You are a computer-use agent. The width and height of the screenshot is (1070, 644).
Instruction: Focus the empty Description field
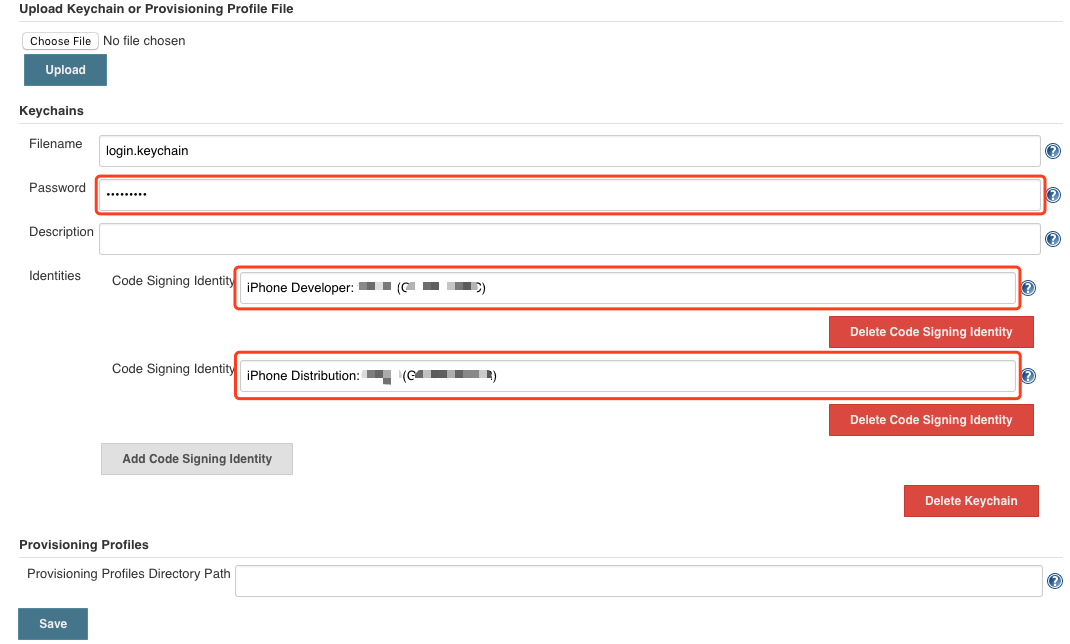[570, 239]
